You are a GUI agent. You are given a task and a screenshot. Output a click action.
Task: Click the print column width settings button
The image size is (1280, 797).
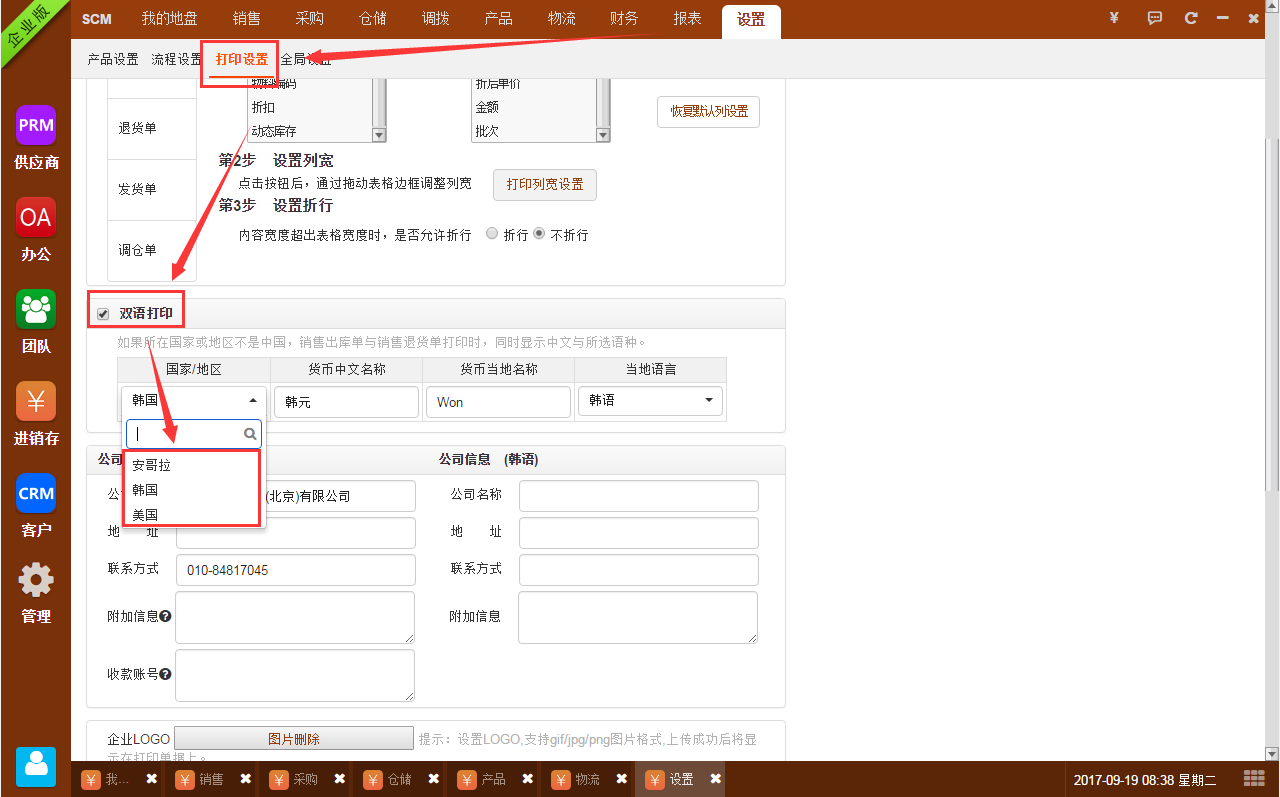[x=544, y=185]
